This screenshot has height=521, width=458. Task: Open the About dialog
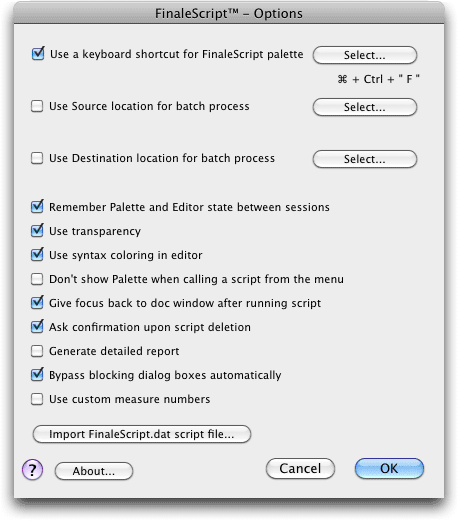[x=94, y=471]
